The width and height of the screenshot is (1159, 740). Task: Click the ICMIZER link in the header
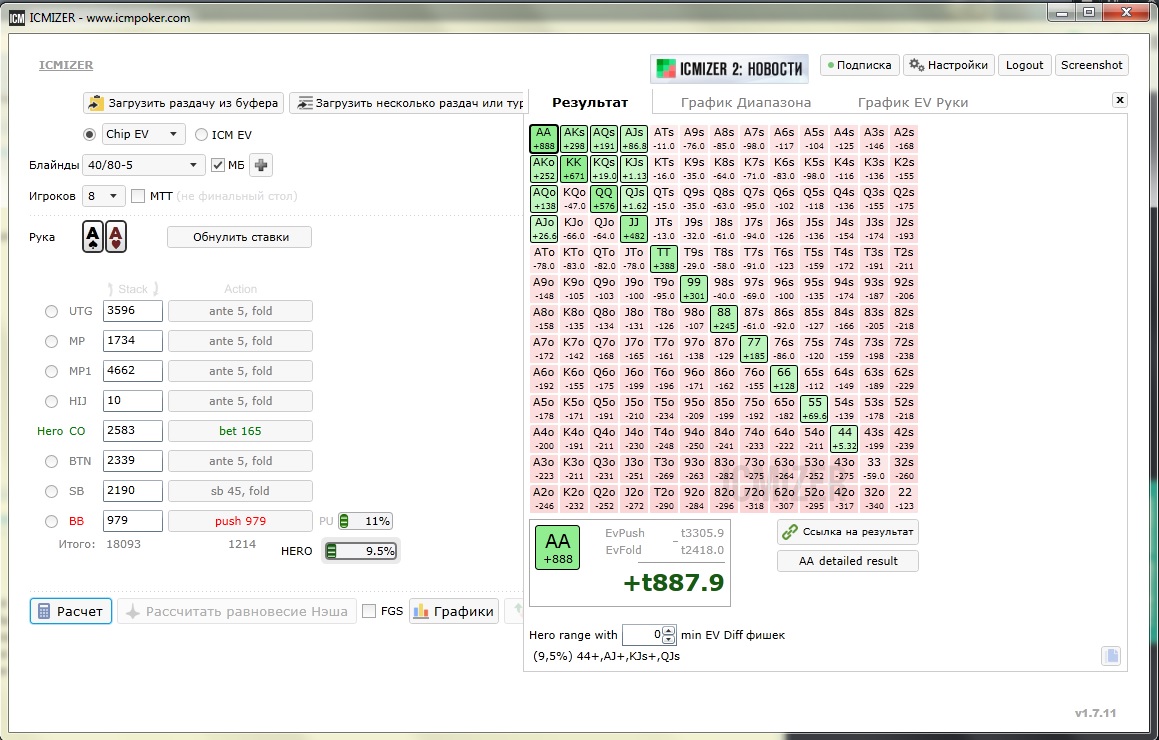coord(66,65)
